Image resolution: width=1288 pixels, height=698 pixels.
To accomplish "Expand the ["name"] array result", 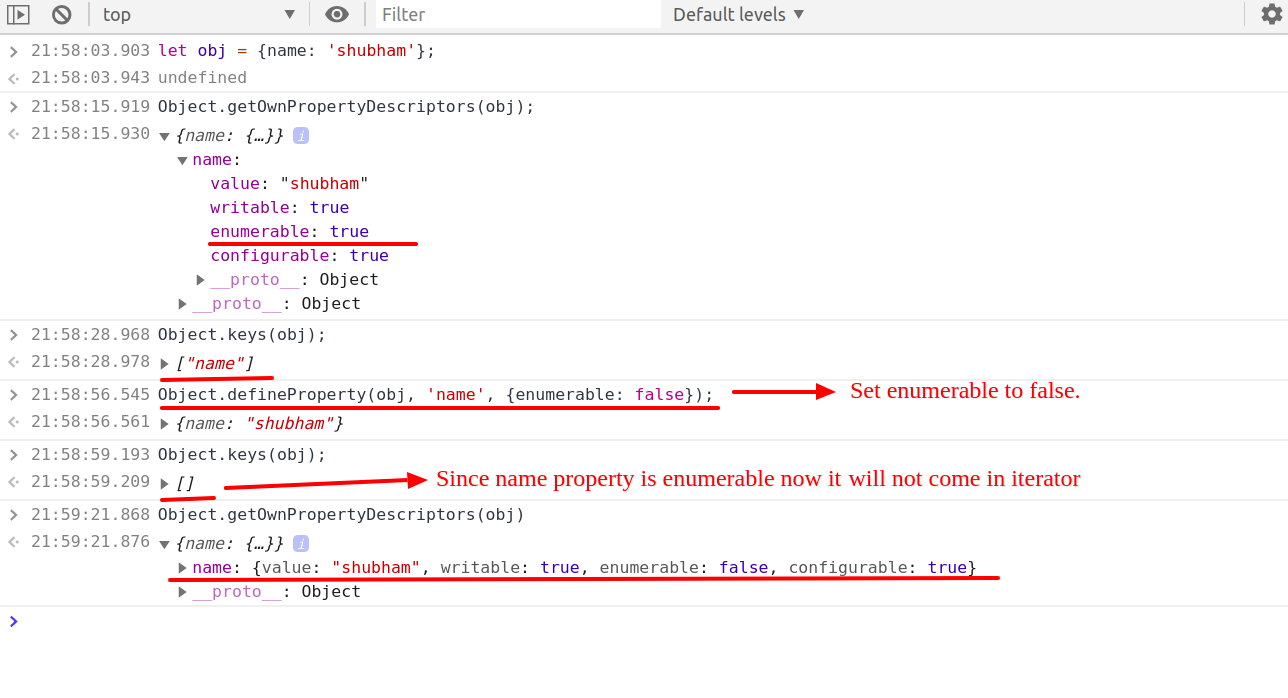I will 165,364.
